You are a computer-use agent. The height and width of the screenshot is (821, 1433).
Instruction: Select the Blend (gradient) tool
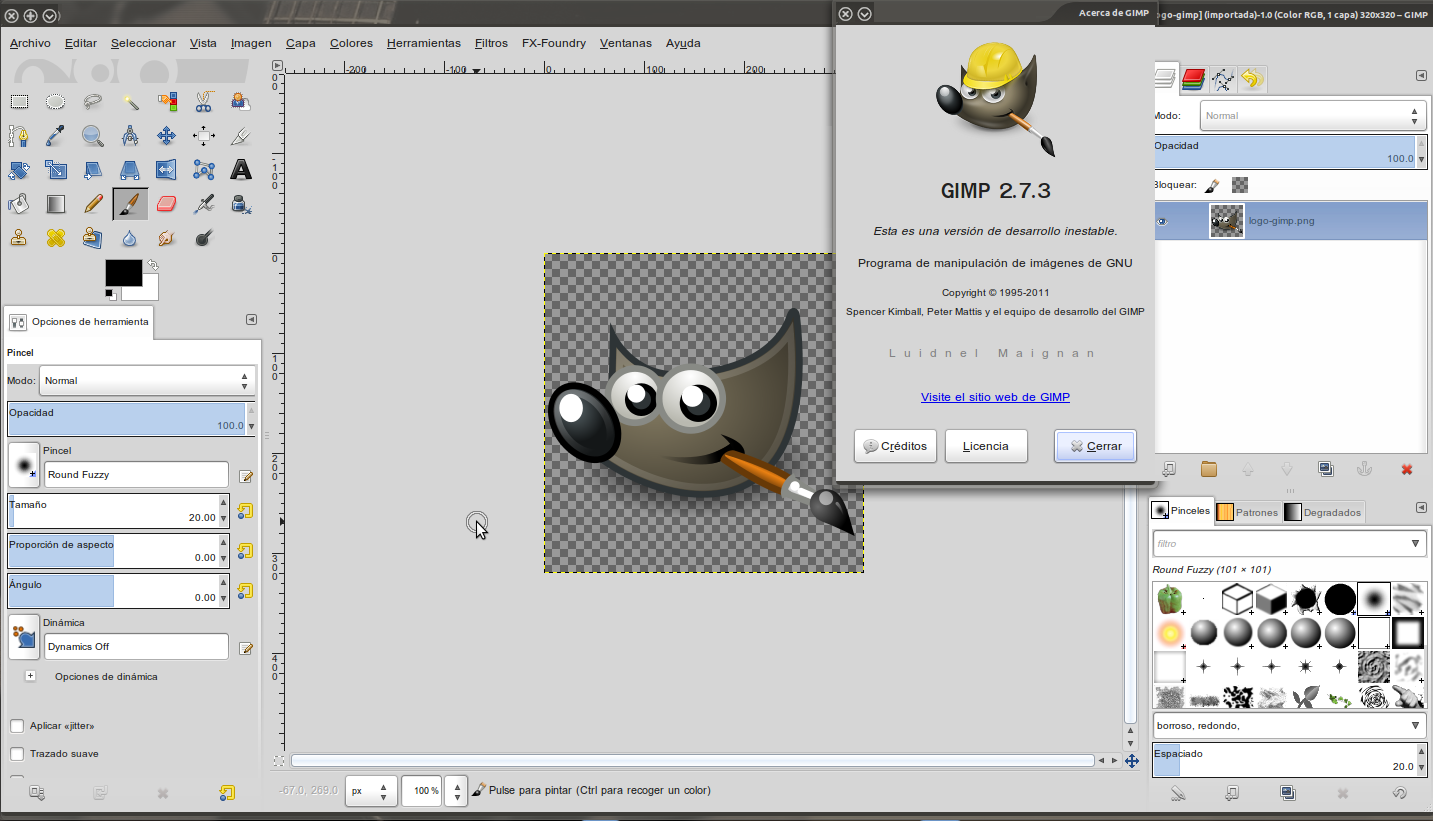(55, 203)
